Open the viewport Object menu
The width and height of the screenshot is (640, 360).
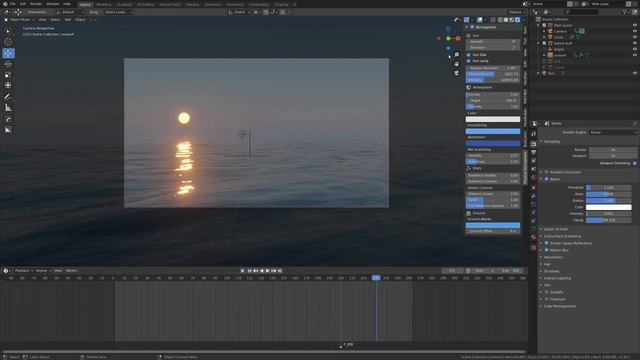[80, 20]
